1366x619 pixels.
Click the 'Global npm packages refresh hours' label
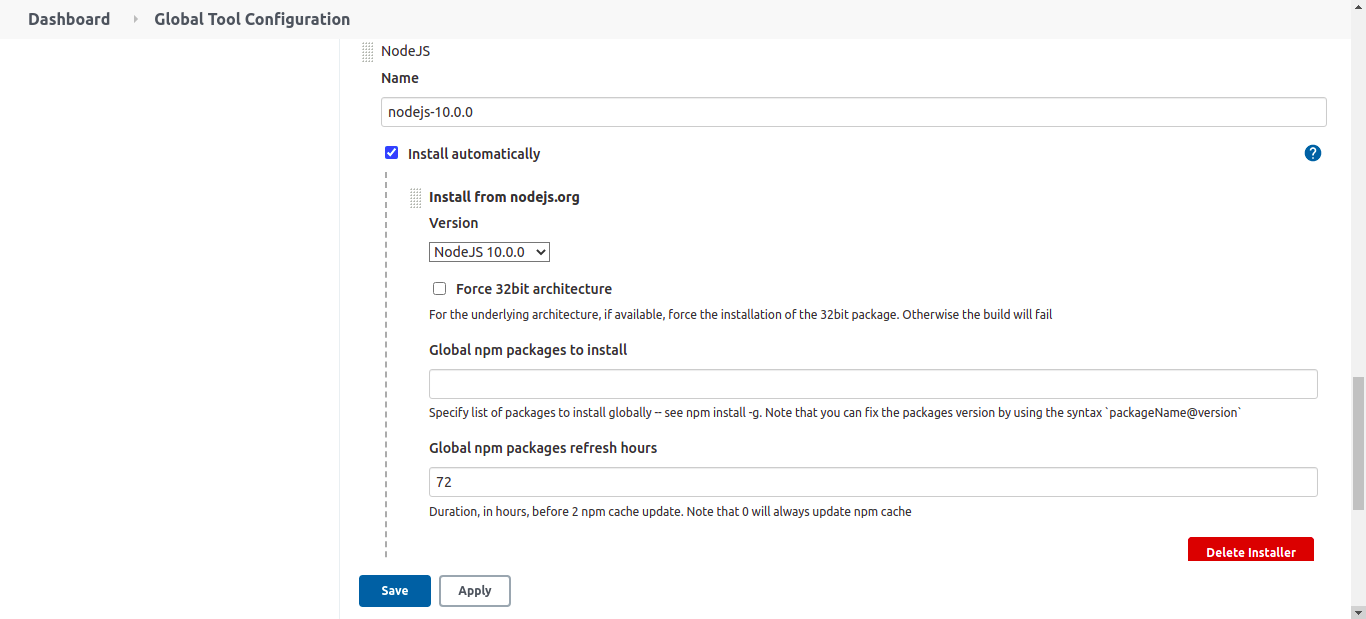tap(543, 448)
